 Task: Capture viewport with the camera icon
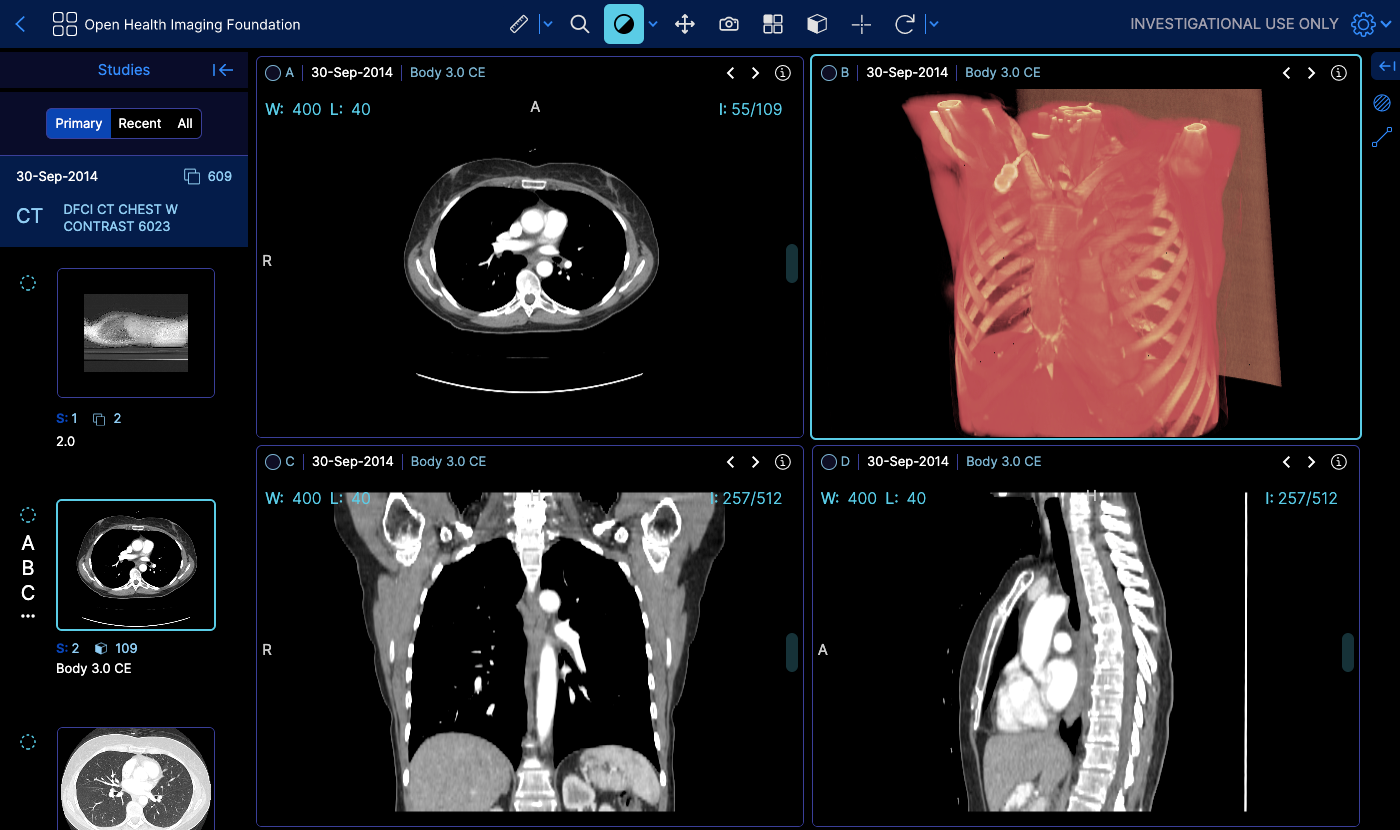point(729,24)
